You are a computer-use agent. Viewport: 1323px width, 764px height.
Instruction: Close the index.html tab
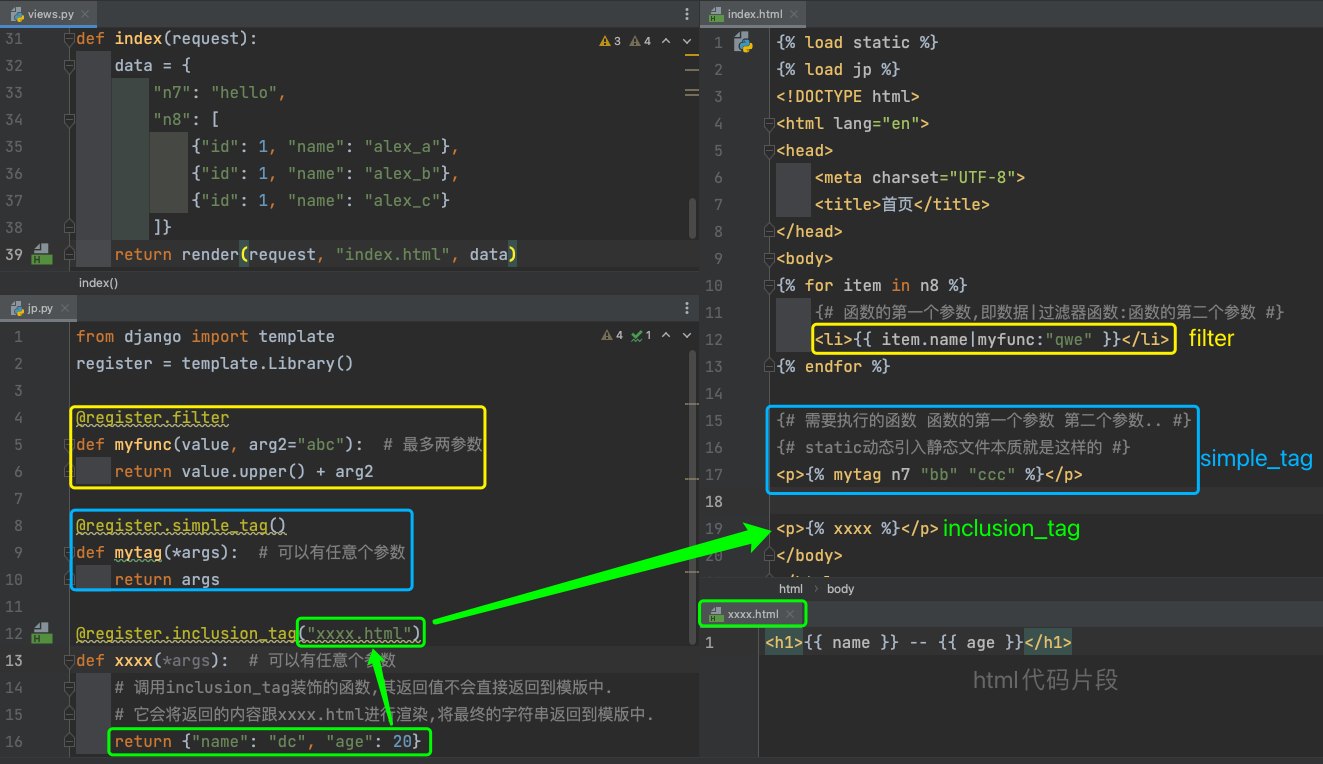[x=796, y=14]
